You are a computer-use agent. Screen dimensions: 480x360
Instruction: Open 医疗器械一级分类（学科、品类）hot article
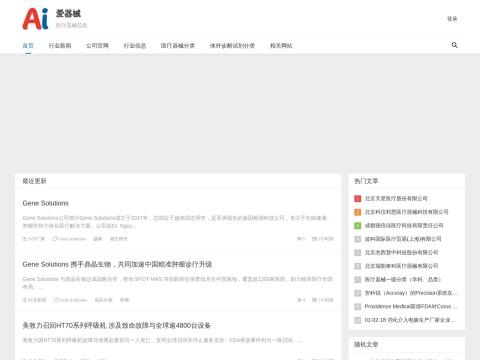pos(403,279)
